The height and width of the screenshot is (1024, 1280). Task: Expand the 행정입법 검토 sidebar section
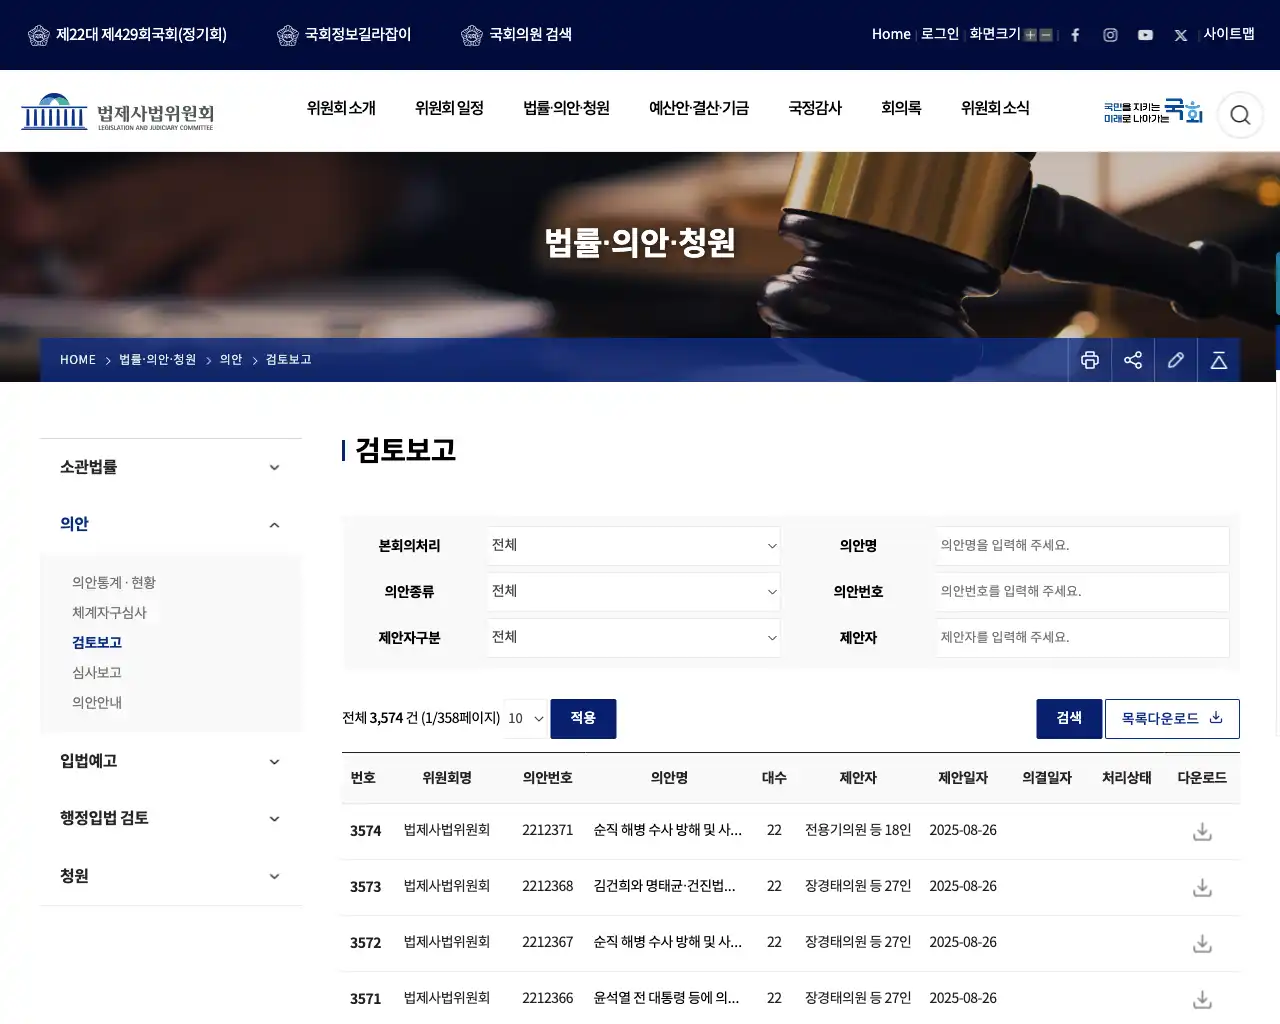pos(171,818)
